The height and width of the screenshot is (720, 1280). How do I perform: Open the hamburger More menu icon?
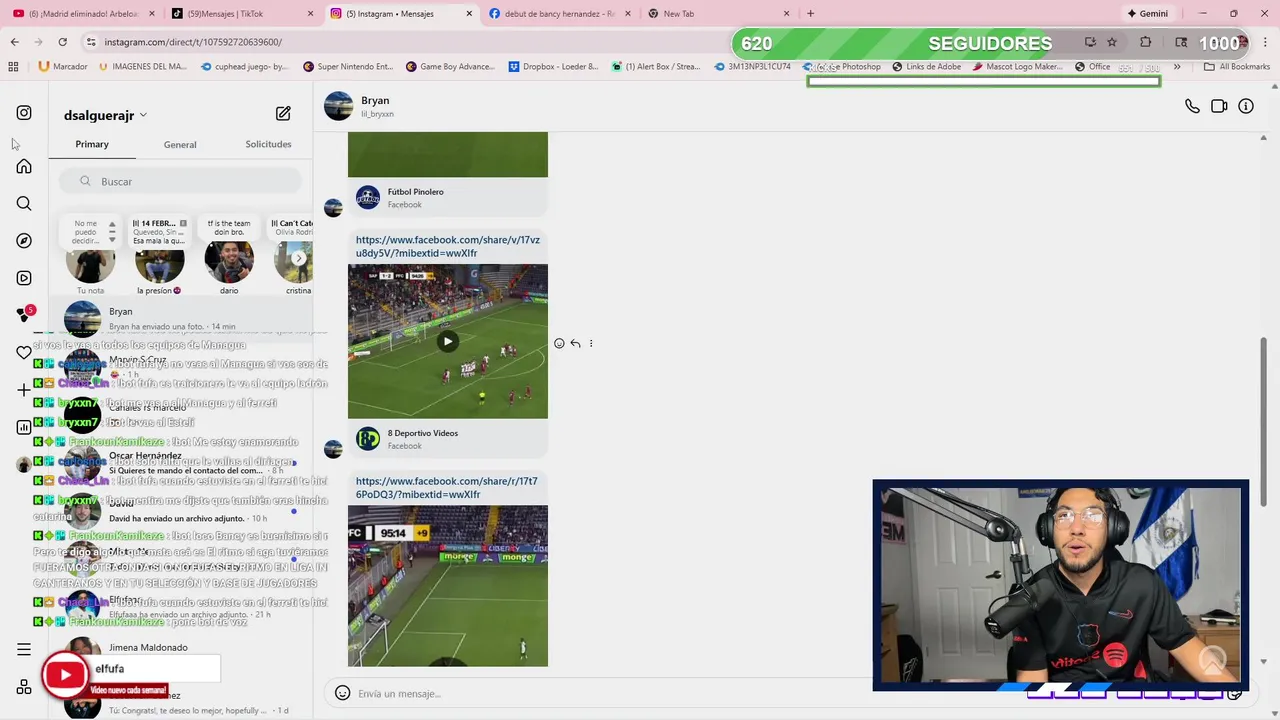point(24,650)
